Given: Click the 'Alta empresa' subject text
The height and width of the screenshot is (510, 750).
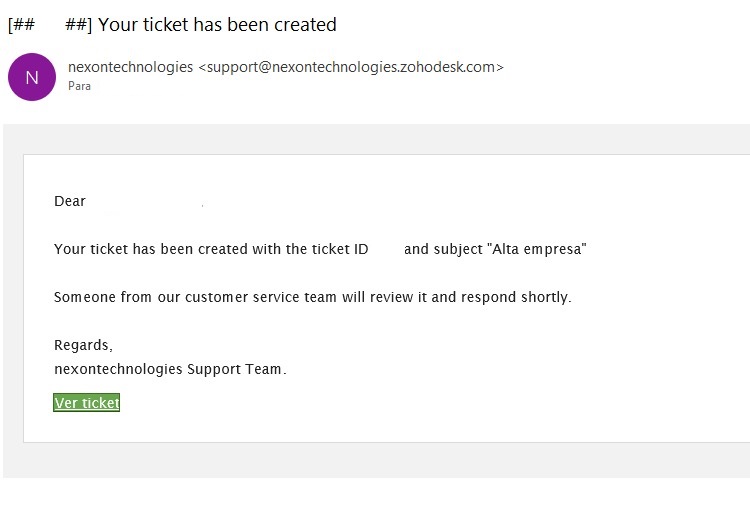Looking at the screenshot, I should tap(537, 249).
